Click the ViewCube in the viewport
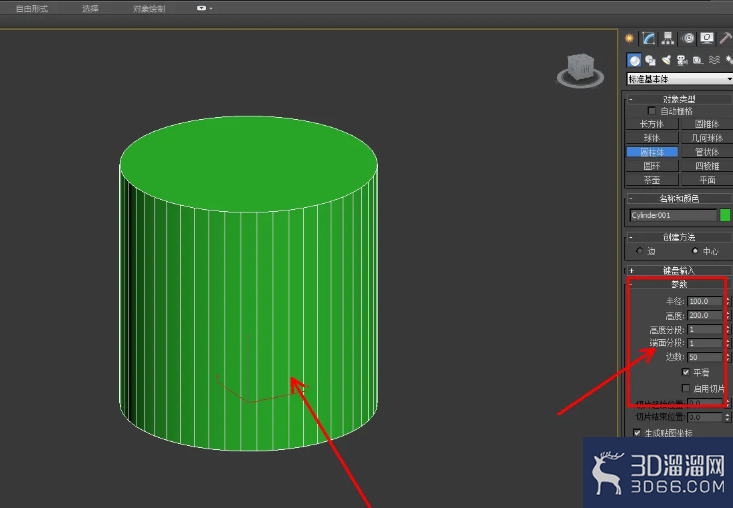 tap(580, 70)
